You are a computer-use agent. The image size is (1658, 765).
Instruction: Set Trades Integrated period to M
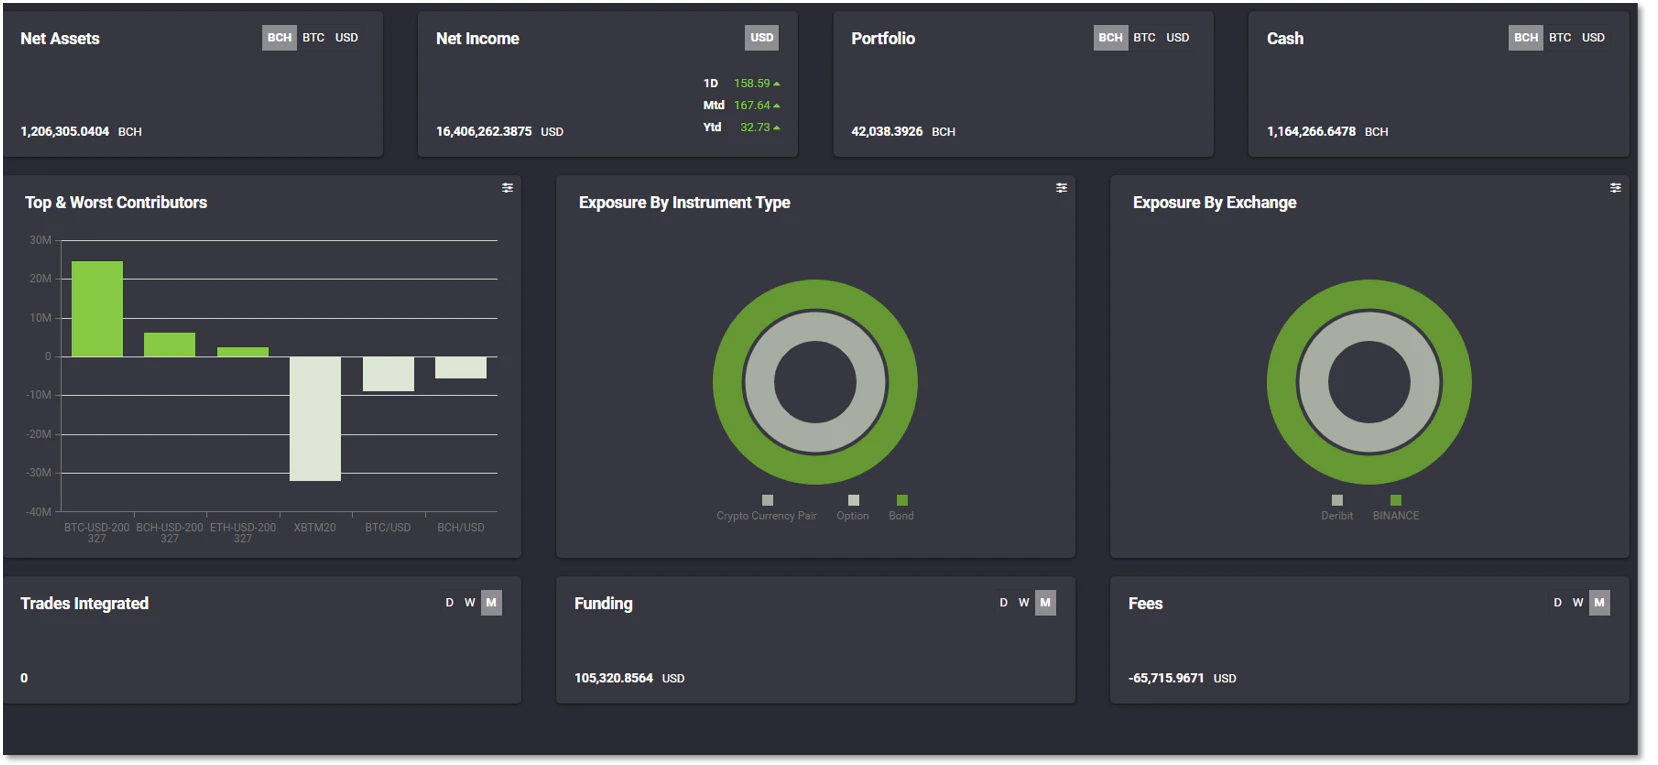(x=491, y=603)
